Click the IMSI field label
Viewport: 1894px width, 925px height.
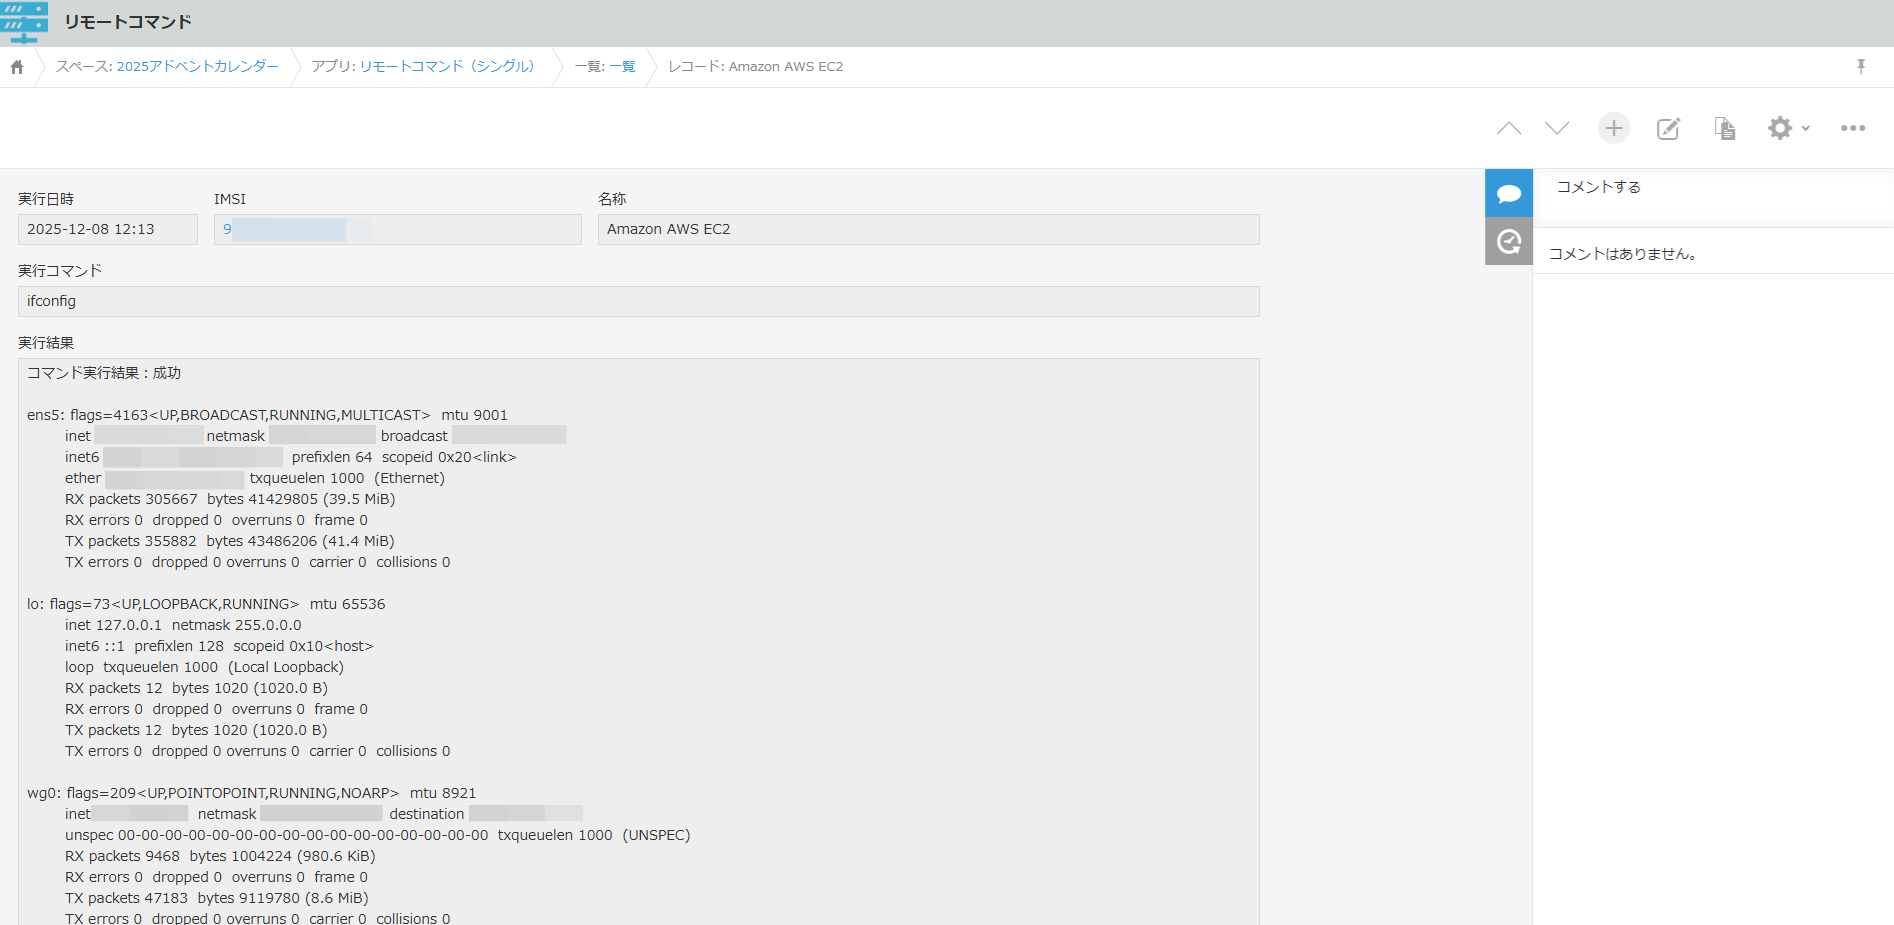click(x=230, y=199)
